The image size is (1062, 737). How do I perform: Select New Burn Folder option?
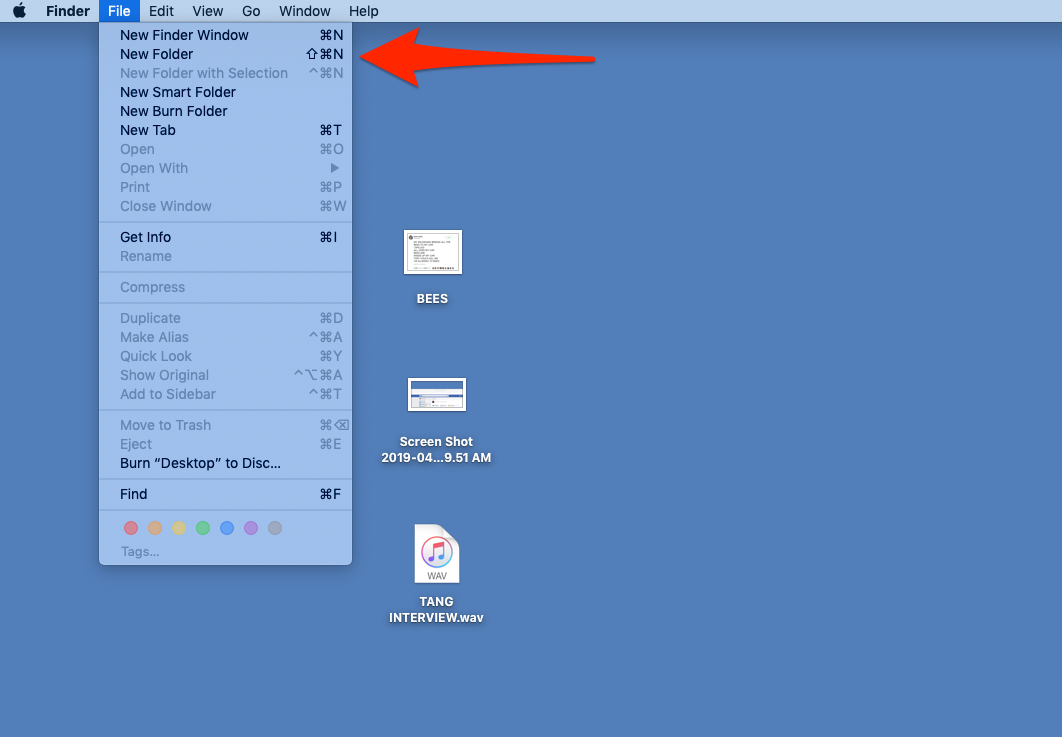pos(174,111)
